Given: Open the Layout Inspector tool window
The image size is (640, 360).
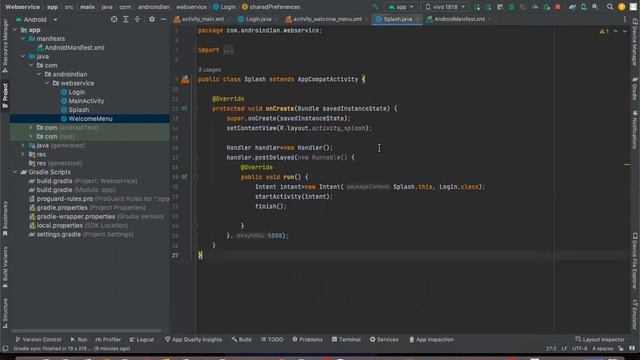Looking at the screenshot, I should click(x=600, y=340).
